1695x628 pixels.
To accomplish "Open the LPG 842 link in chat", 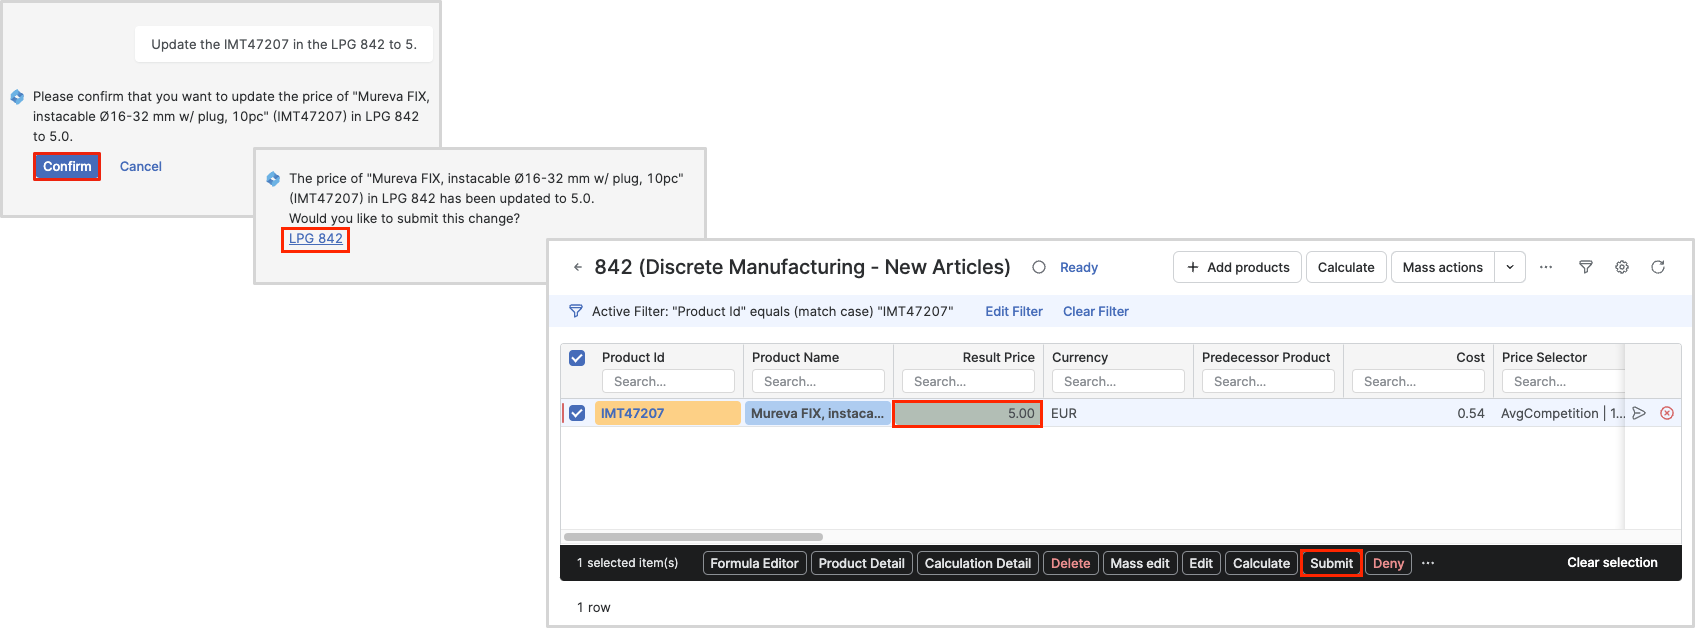I will (316, 238).
